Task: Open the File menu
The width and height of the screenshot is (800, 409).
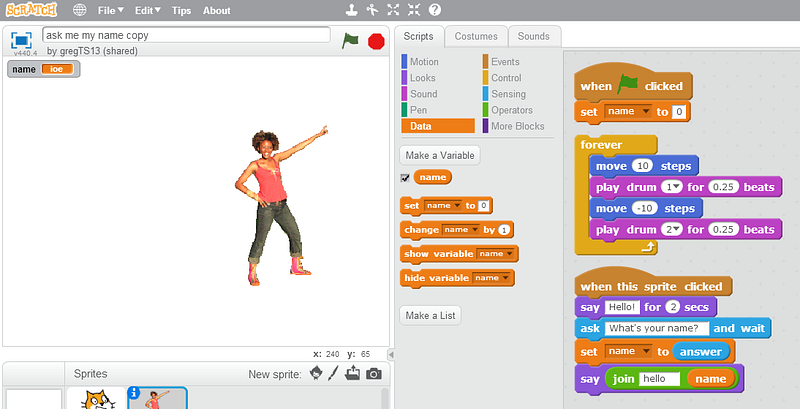Action: pyautogui.click(x=111, y=10)
